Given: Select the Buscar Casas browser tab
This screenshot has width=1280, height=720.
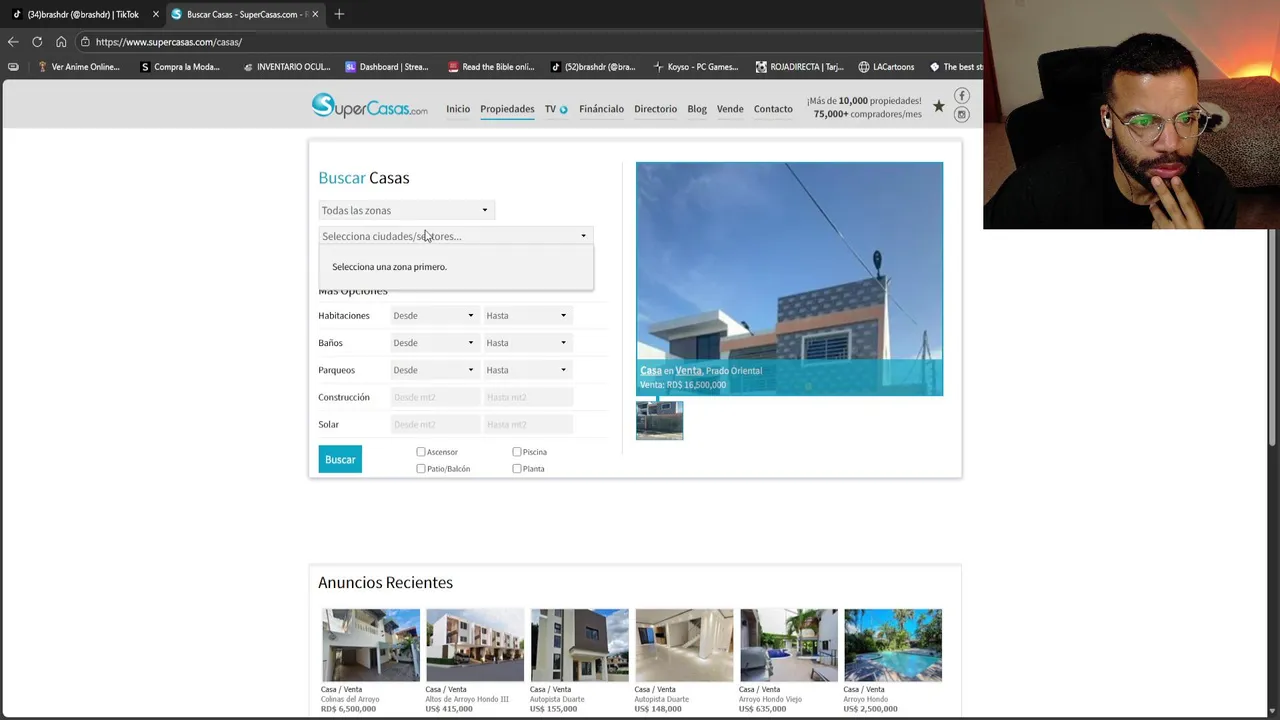Looking at the screenshot, I should (x=244, y=14).
